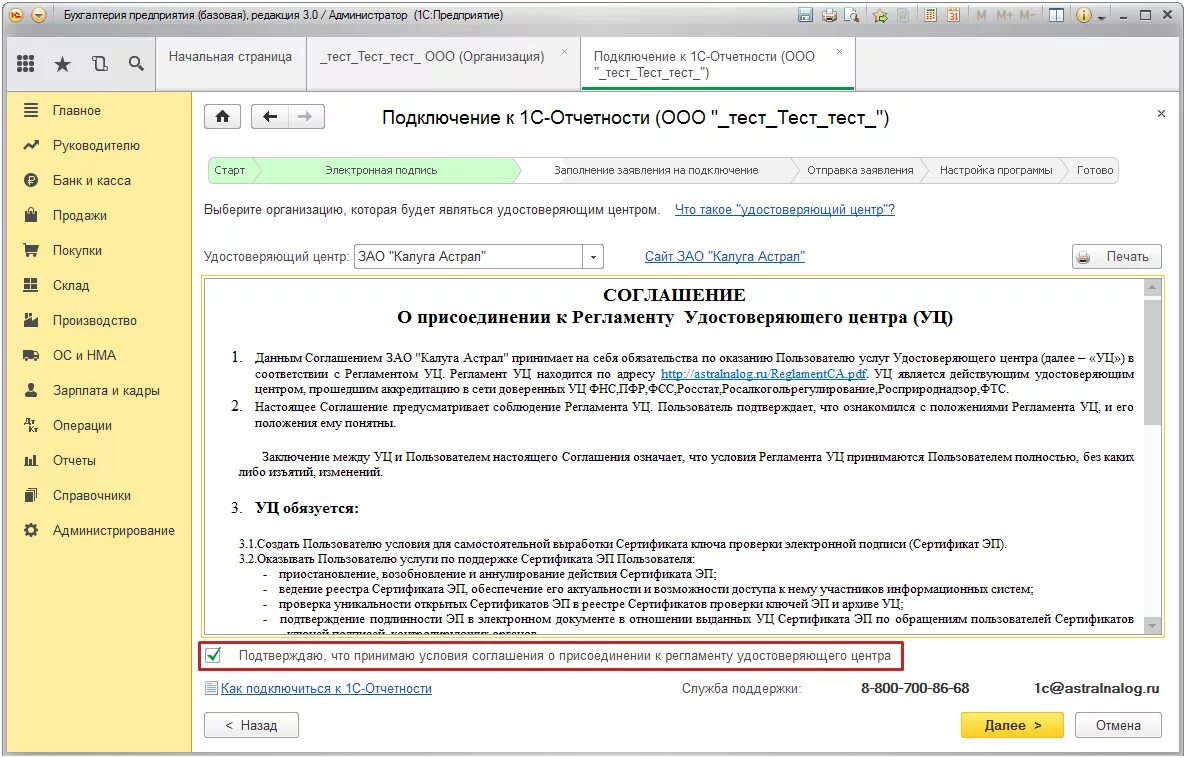The width and height of the screenshot is (1186, 758).
Task: Navigate forward with the right arrow button
Action: [306, 116]
